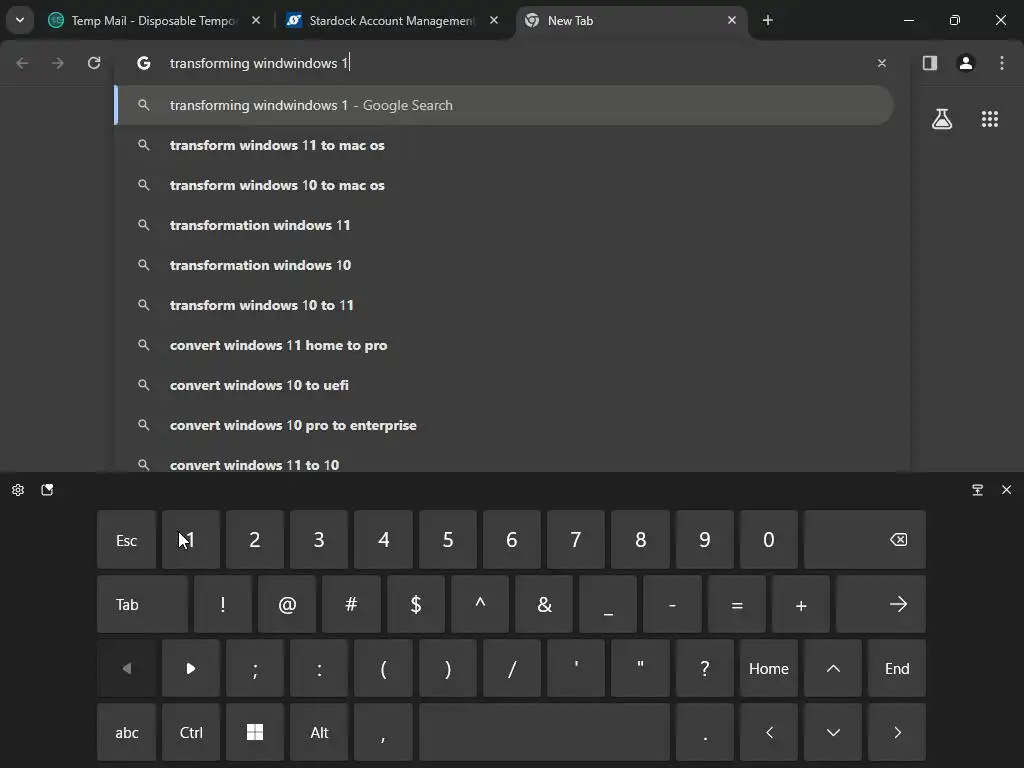
Task: Select suggestion 'transform windows 10 to 11'
Action: coord(504,305)
